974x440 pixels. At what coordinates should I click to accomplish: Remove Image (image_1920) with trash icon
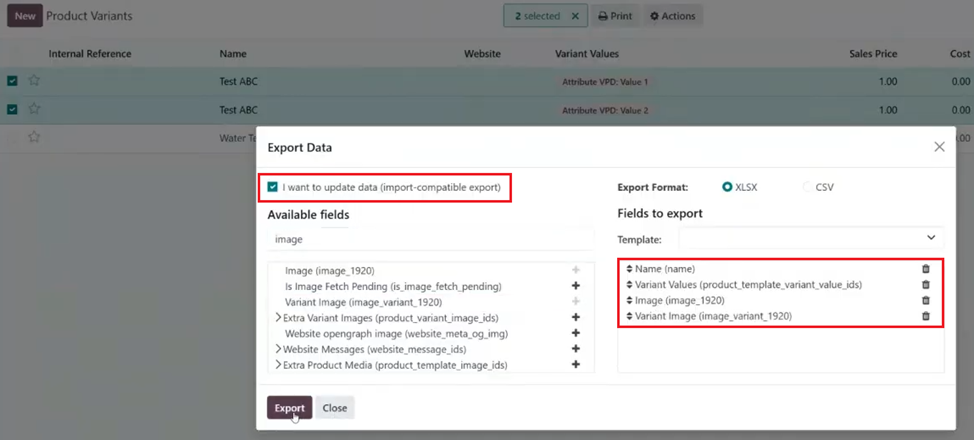(x=925, y=300)
